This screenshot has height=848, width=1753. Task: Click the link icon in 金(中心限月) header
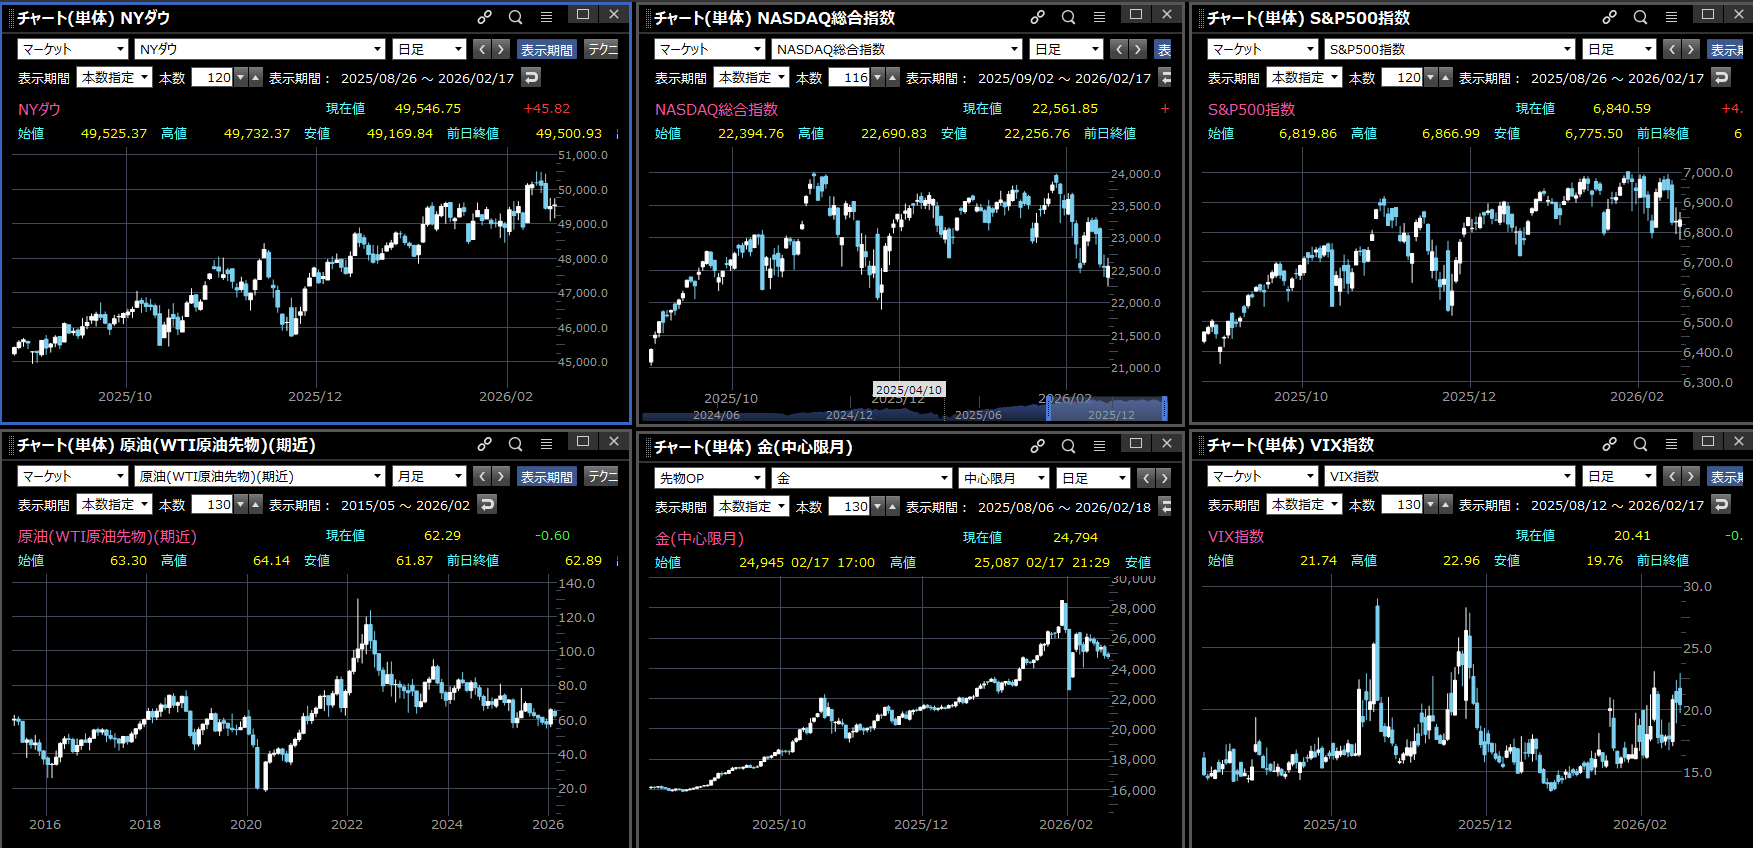(x=1037, y=445)
